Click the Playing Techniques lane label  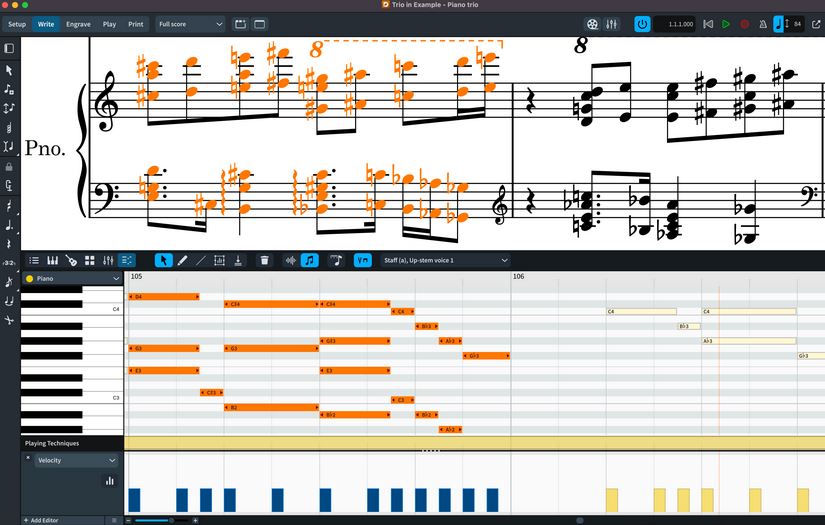click(x=52, y=443)
